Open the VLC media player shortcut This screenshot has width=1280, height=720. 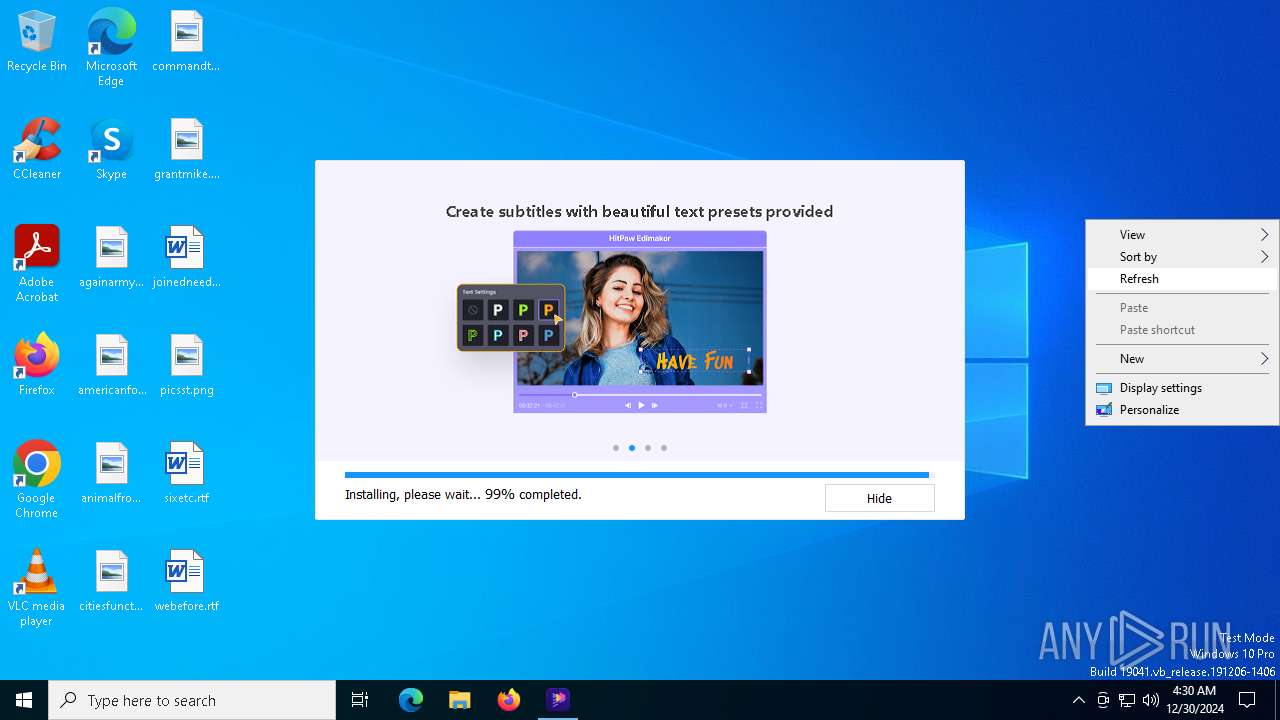[x=37, y=589]
